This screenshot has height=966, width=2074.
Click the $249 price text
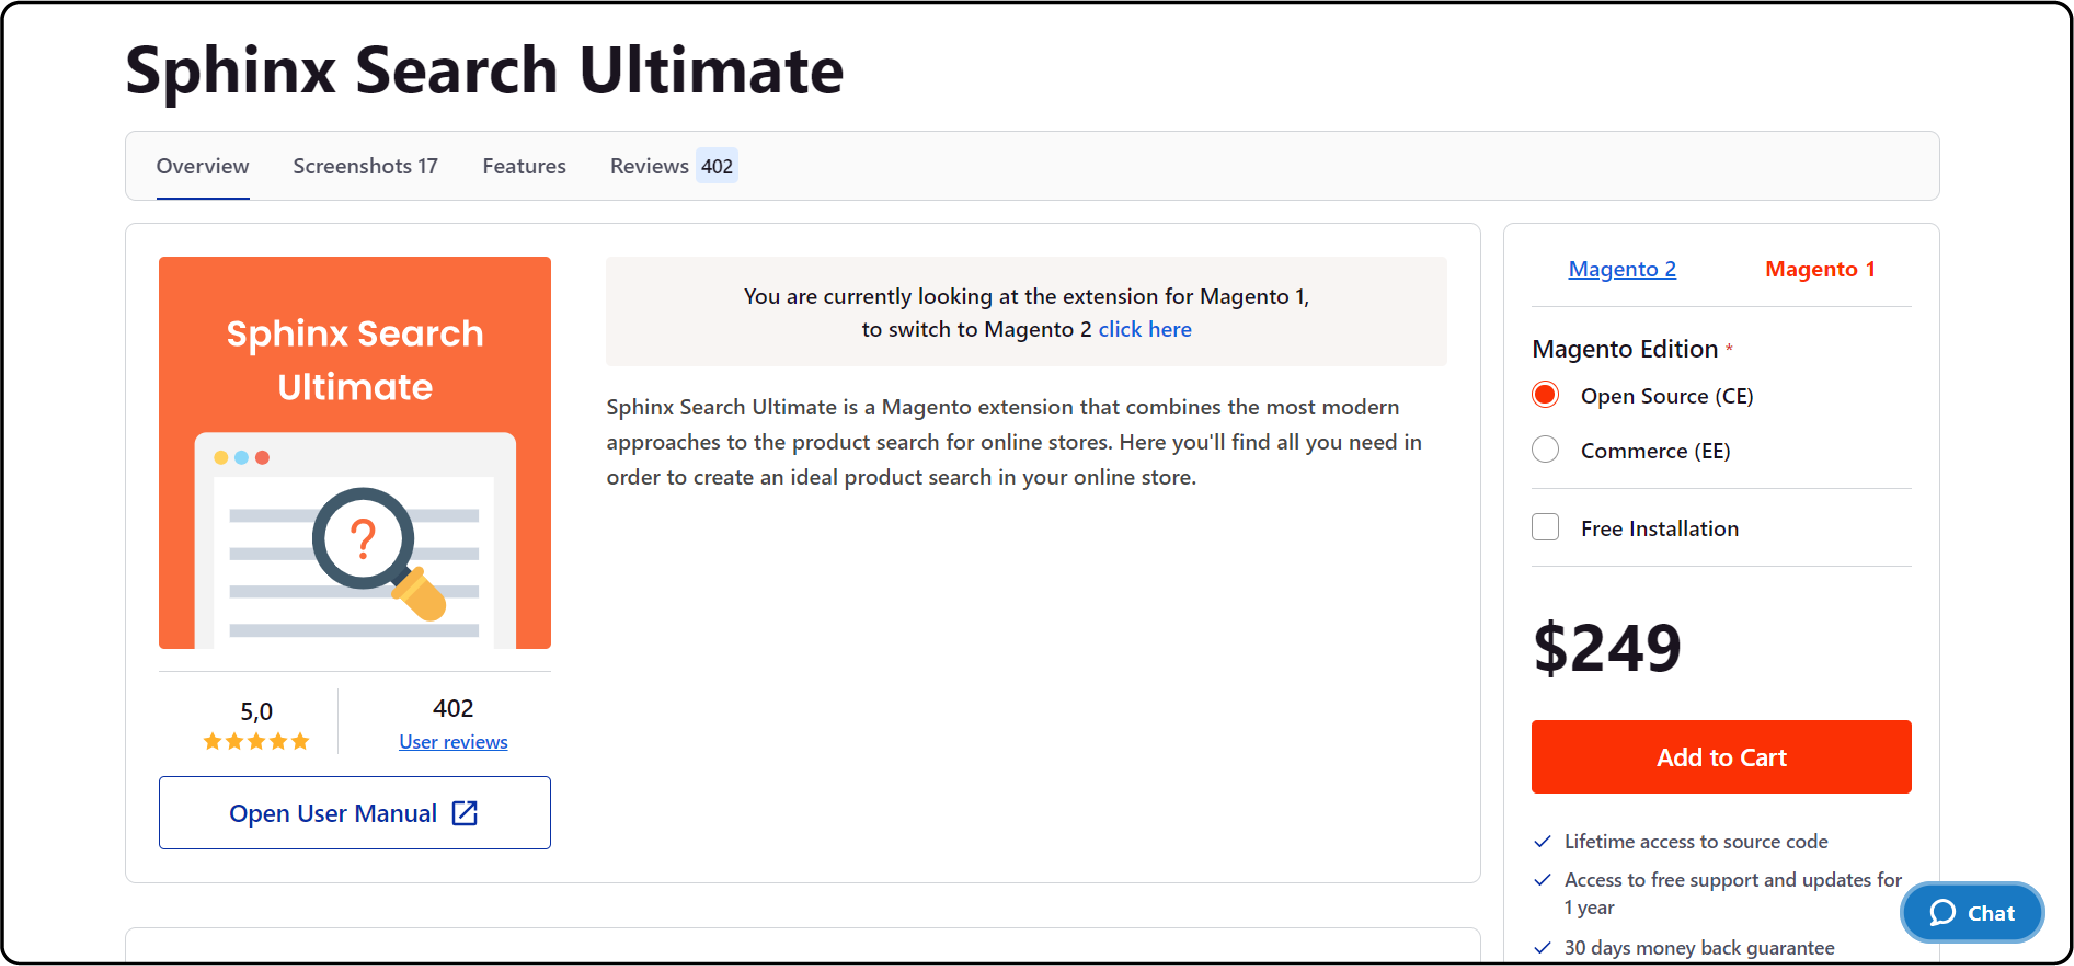pyautogui.click(x=1607, y=648)
